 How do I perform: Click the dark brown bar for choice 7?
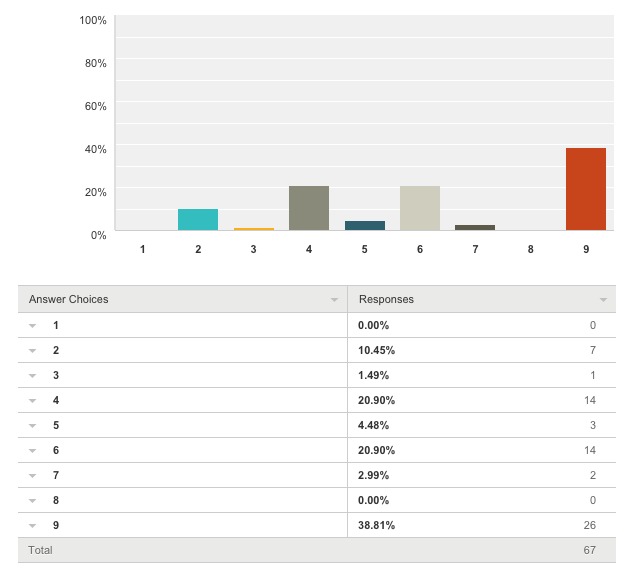(x=475, y=228)
